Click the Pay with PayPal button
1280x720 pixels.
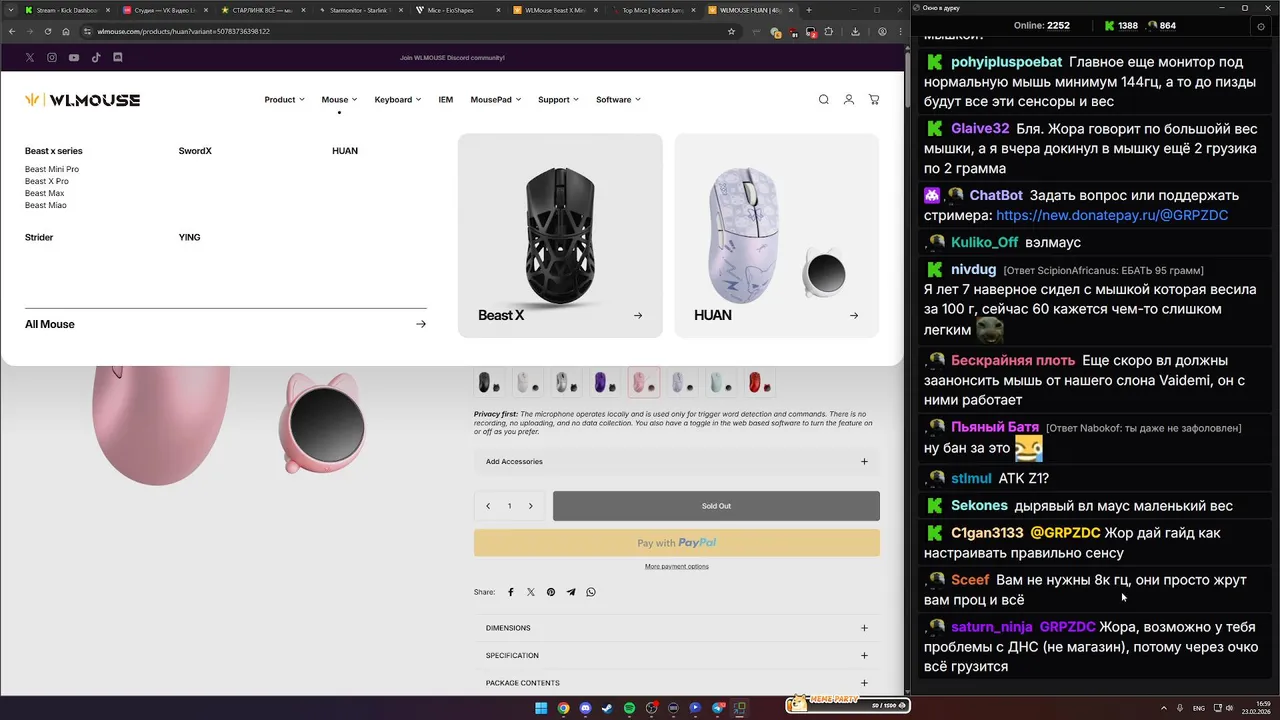pyautogui.click(x=677, y=543)
